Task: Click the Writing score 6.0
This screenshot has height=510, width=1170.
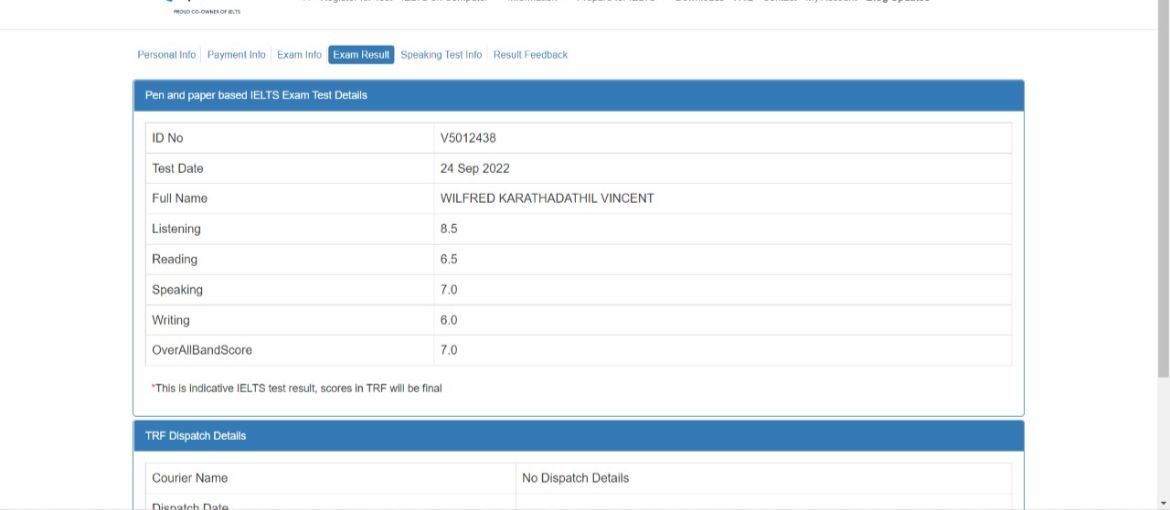Action: pos(448,320)
